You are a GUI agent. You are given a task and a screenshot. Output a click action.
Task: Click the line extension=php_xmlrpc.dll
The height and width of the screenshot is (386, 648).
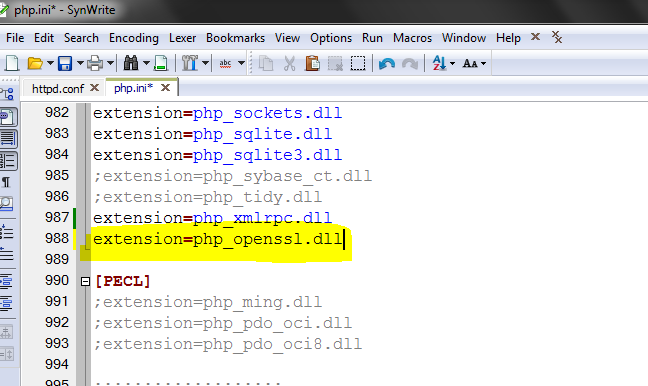(213, 218)
